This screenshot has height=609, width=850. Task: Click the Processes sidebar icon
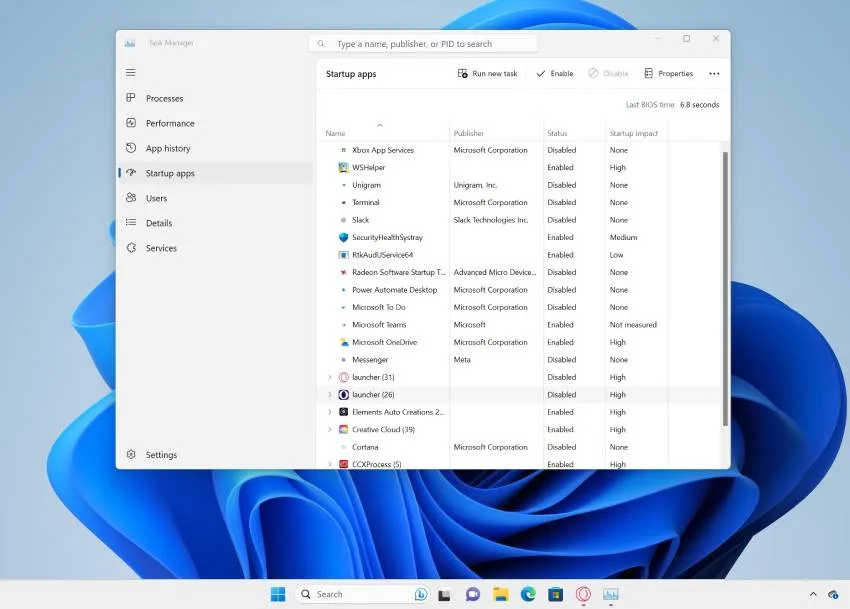tap(131, 98)
